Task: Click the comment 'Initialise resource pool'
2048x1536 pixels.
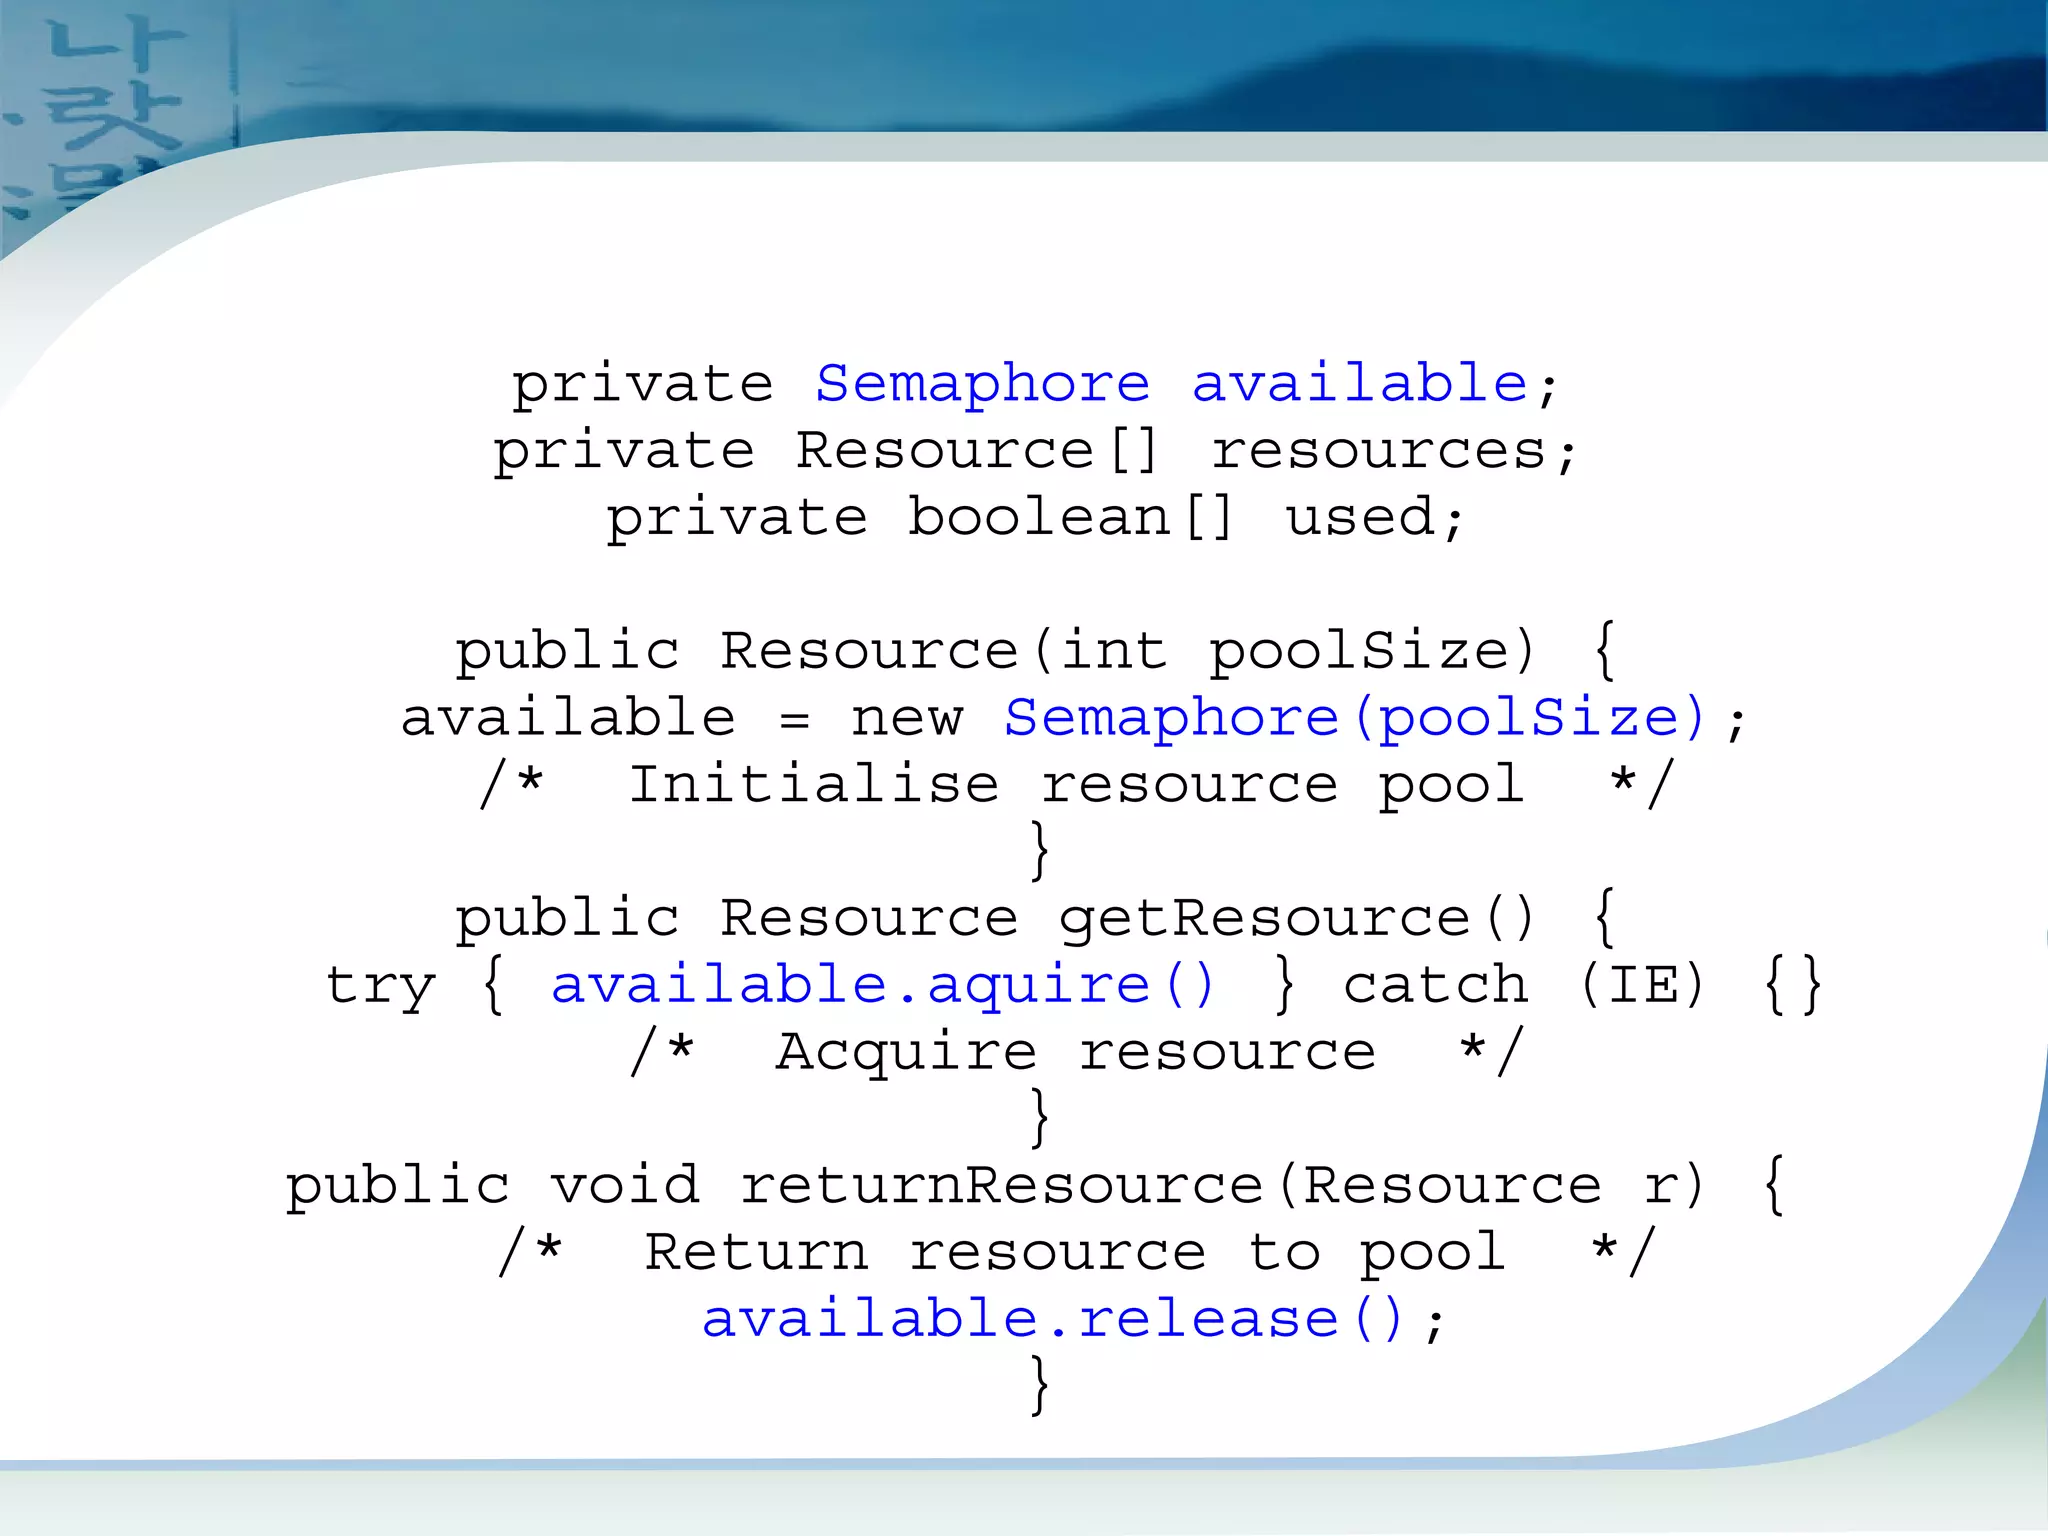Action: (x=1076, y=785)
